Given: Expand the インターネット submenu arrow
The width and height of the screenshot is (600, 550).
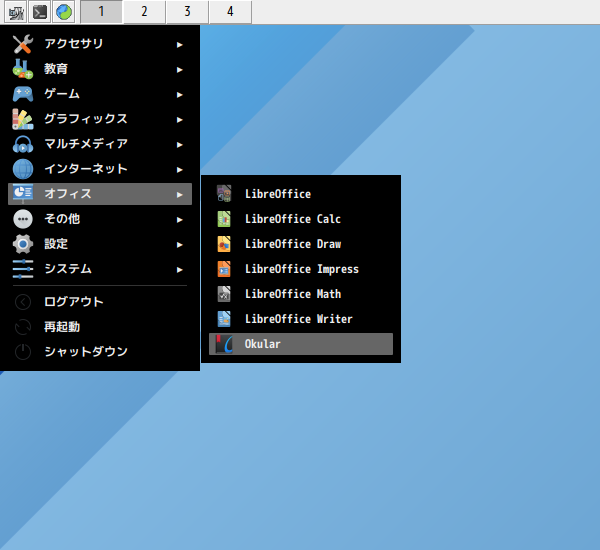Looking at the screenshot, I should 179,170.
